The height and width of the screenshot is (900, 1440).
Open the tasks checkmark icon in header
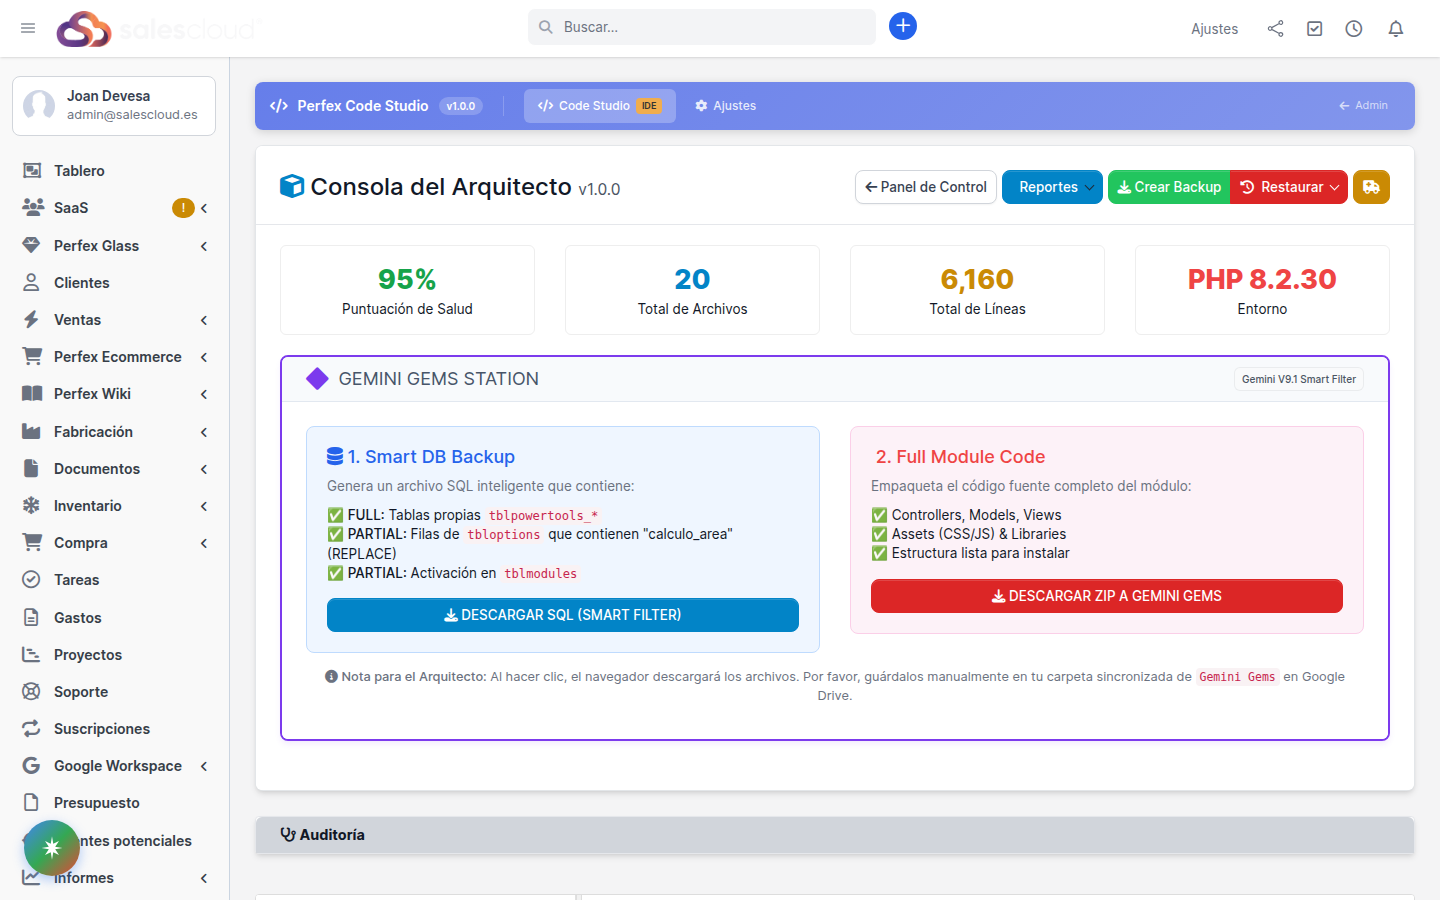click(1315, 29)
